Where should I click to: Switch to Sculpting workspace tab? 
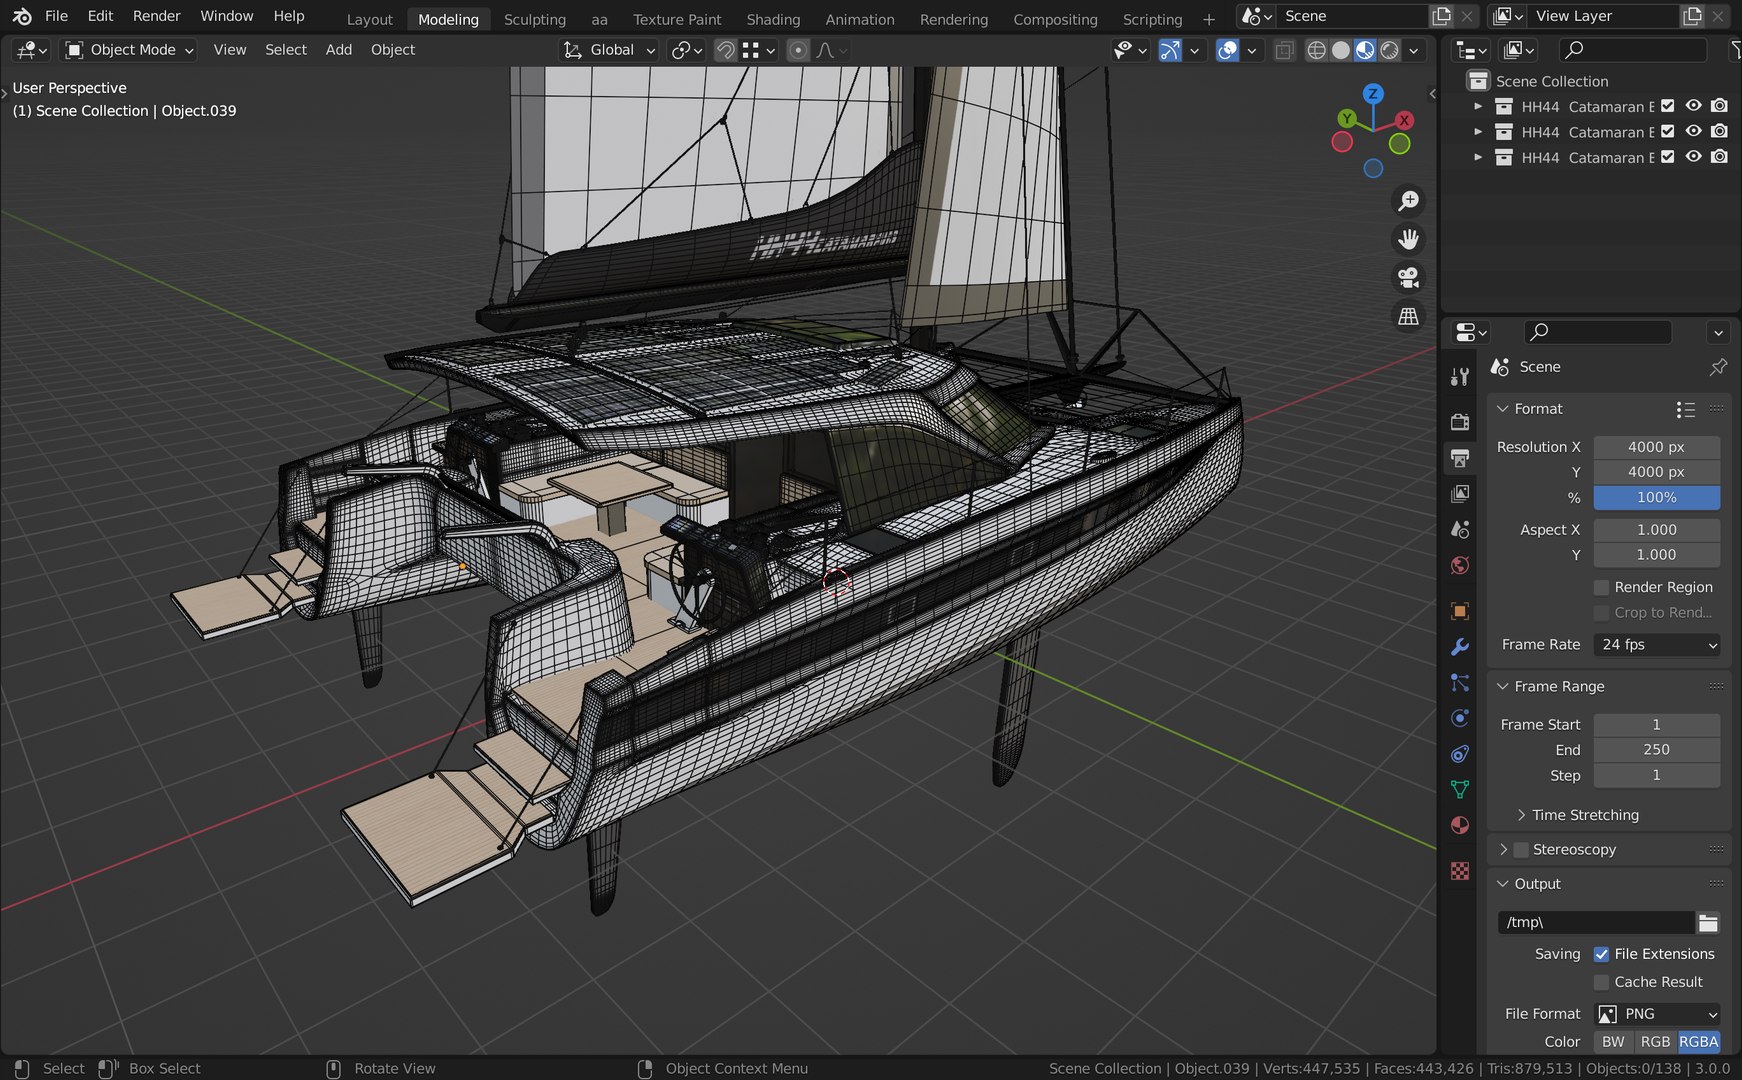[534, 19]
